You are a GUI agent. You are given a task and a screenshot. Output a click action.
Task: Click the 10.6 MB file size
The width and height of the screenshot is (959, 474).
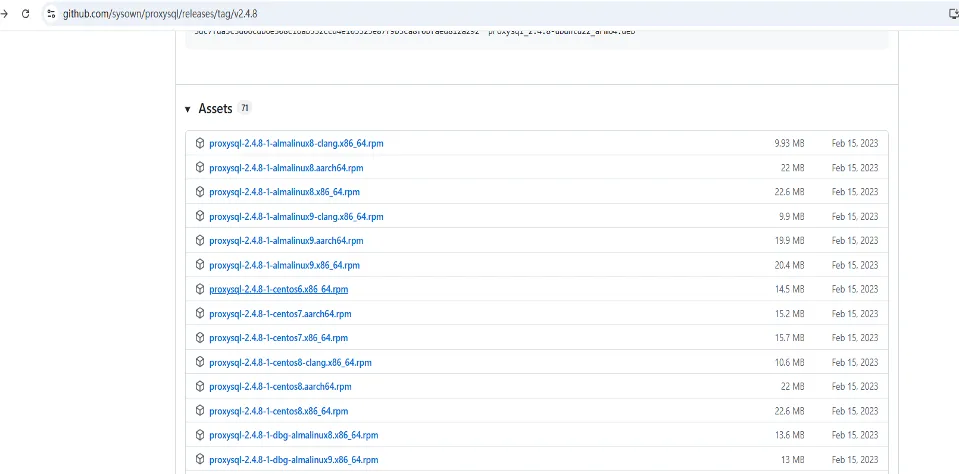pyautogui.click(x=790, y=362)
